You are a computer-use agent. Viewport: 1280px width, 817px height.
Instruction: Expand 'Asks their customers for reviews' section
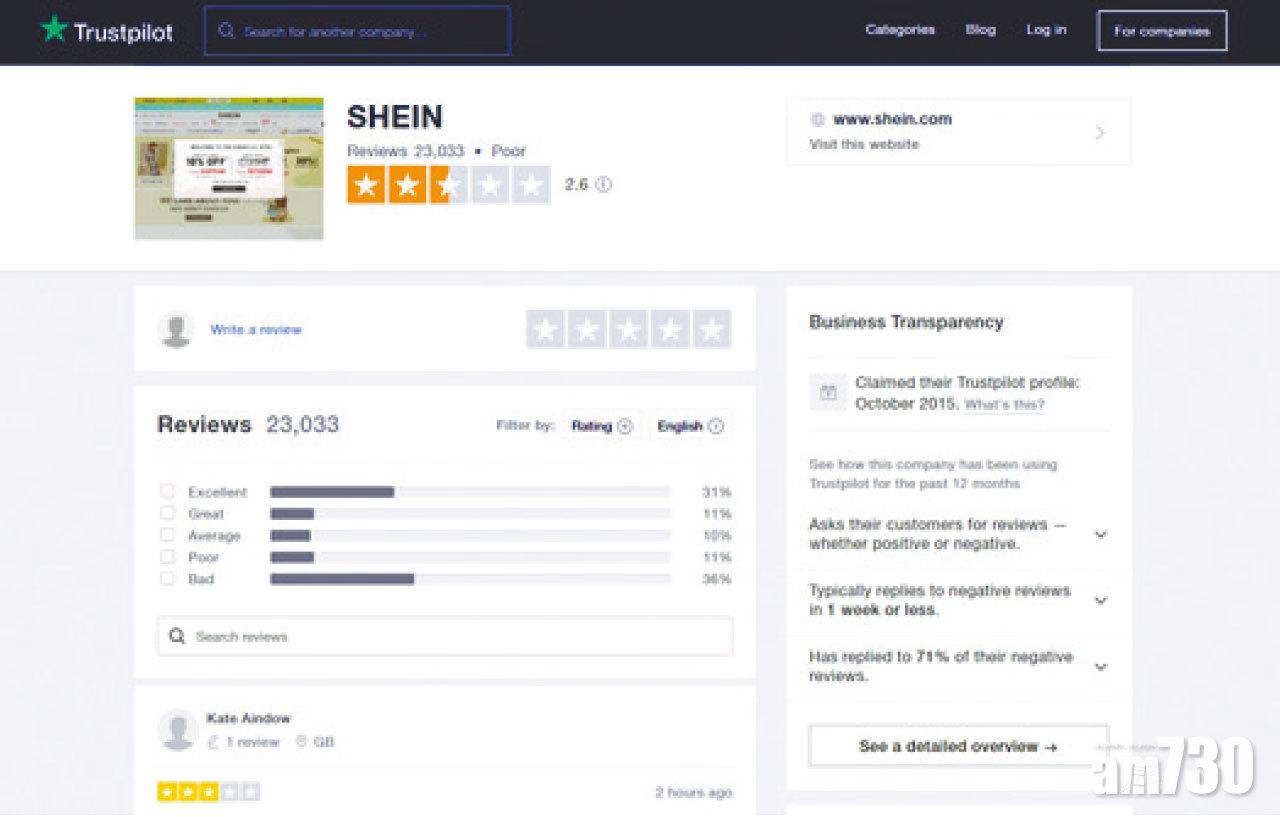pyautogui.click(x=1100, y=534)
